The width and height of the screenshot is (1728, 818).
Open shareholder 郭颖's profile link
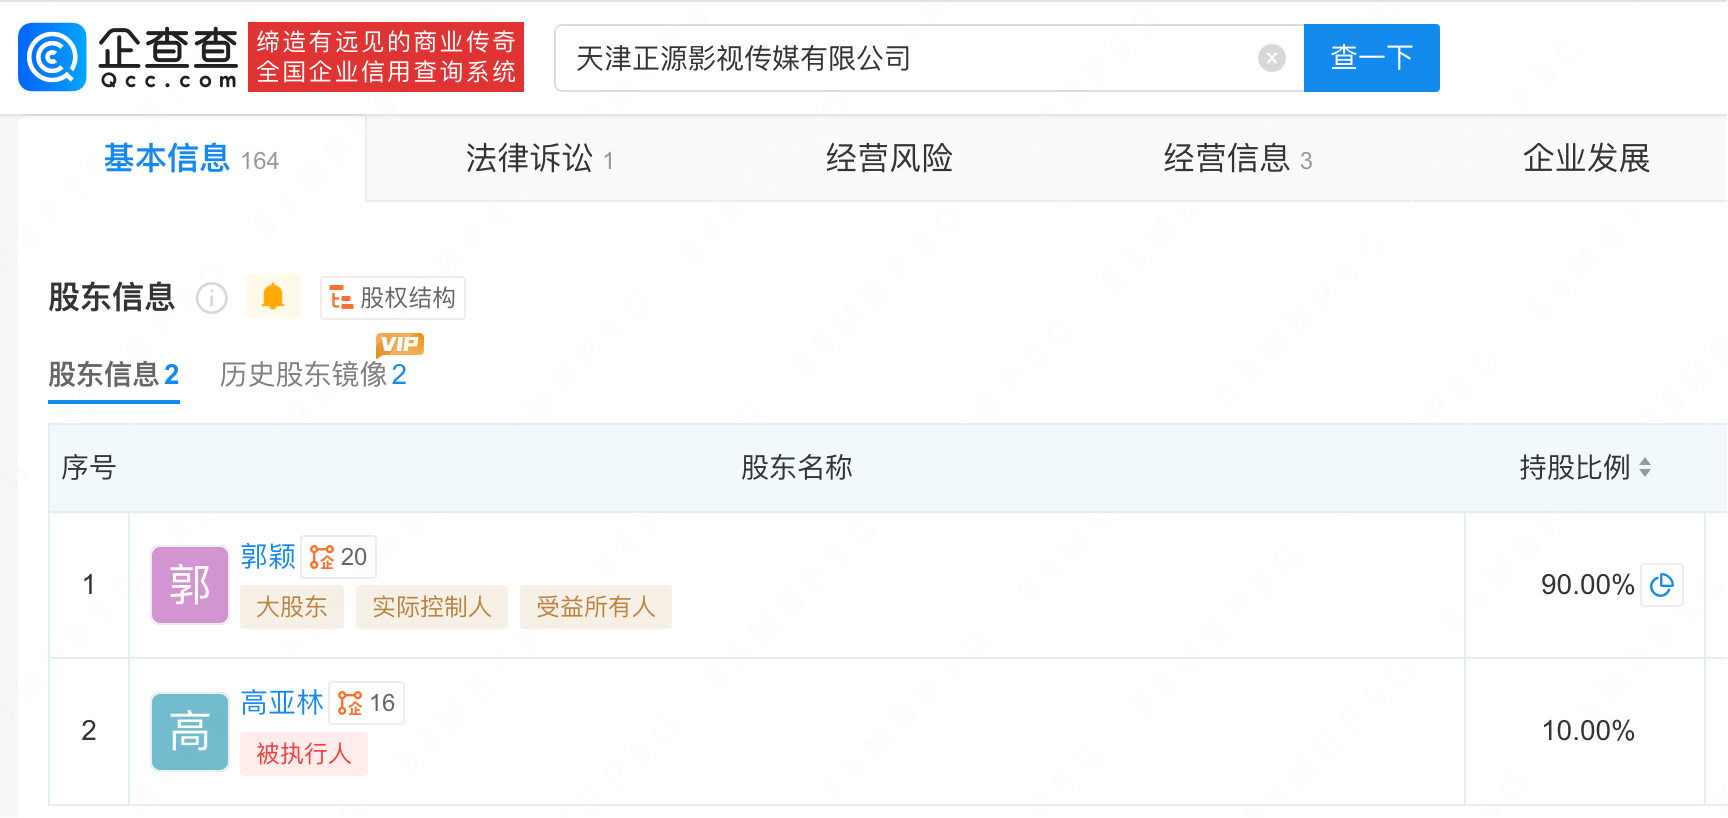[268, 556]
